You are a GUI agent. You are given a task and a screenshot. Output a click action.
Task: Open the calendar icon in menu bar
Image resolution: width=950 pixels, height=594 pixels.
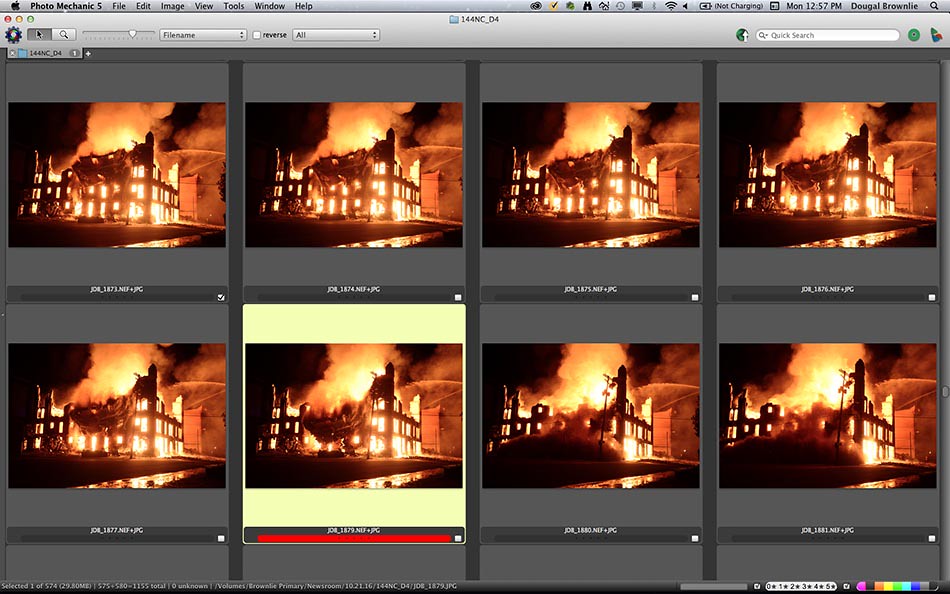click(774, 6)
